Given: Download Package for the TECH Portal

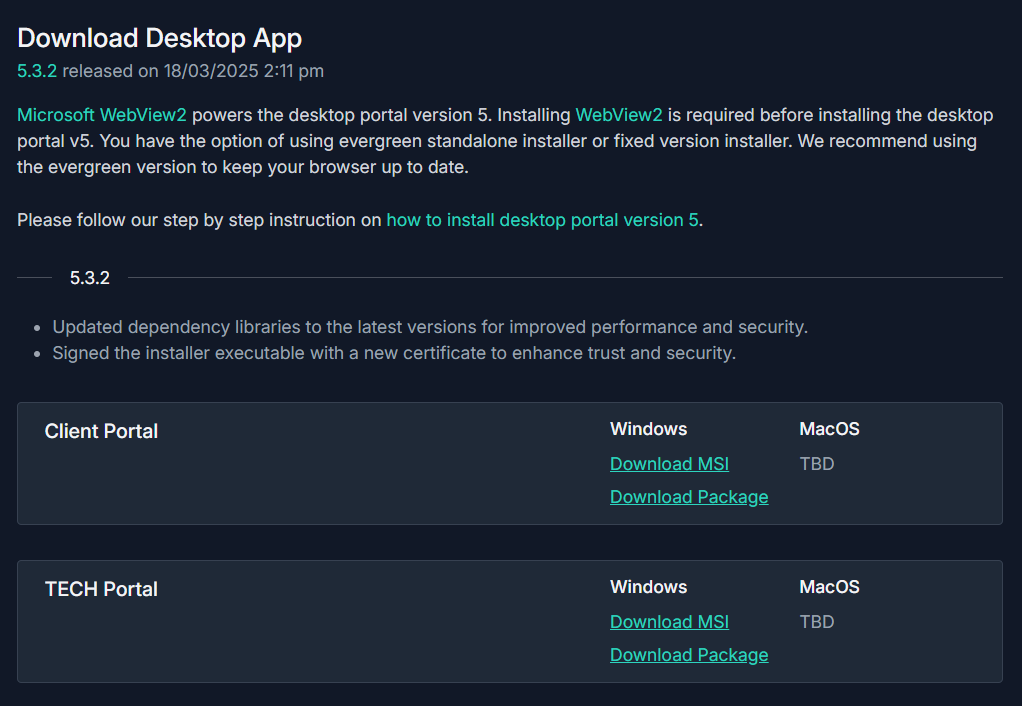Looking at the screenshot, I should tap(689, 655).
